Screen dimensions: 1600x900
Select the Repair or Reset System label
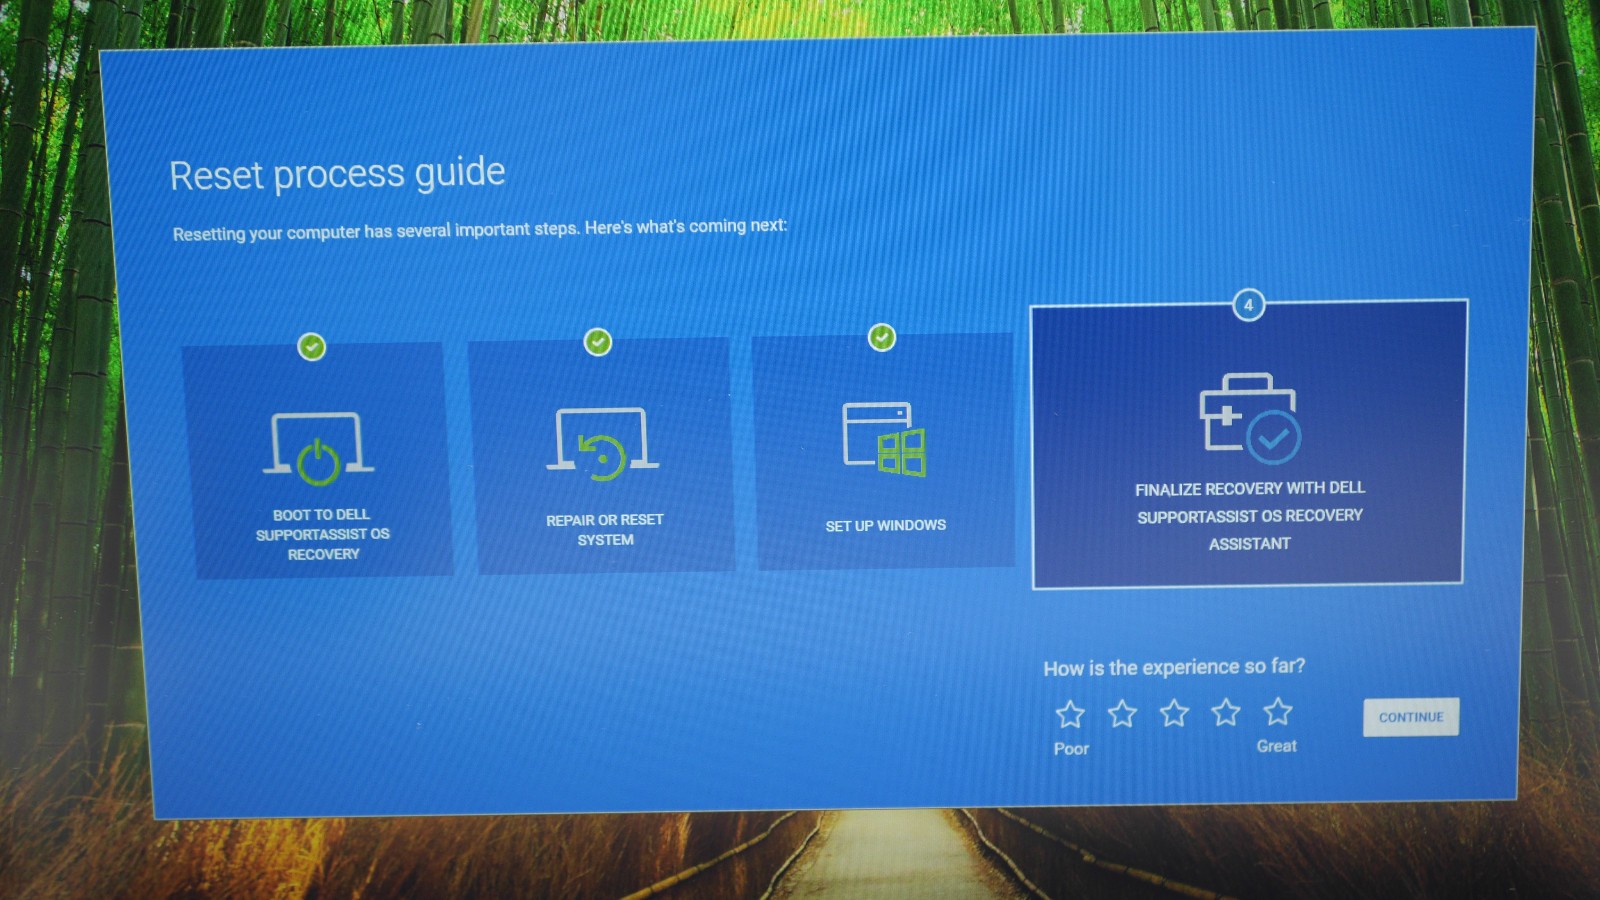click(605, 530)
